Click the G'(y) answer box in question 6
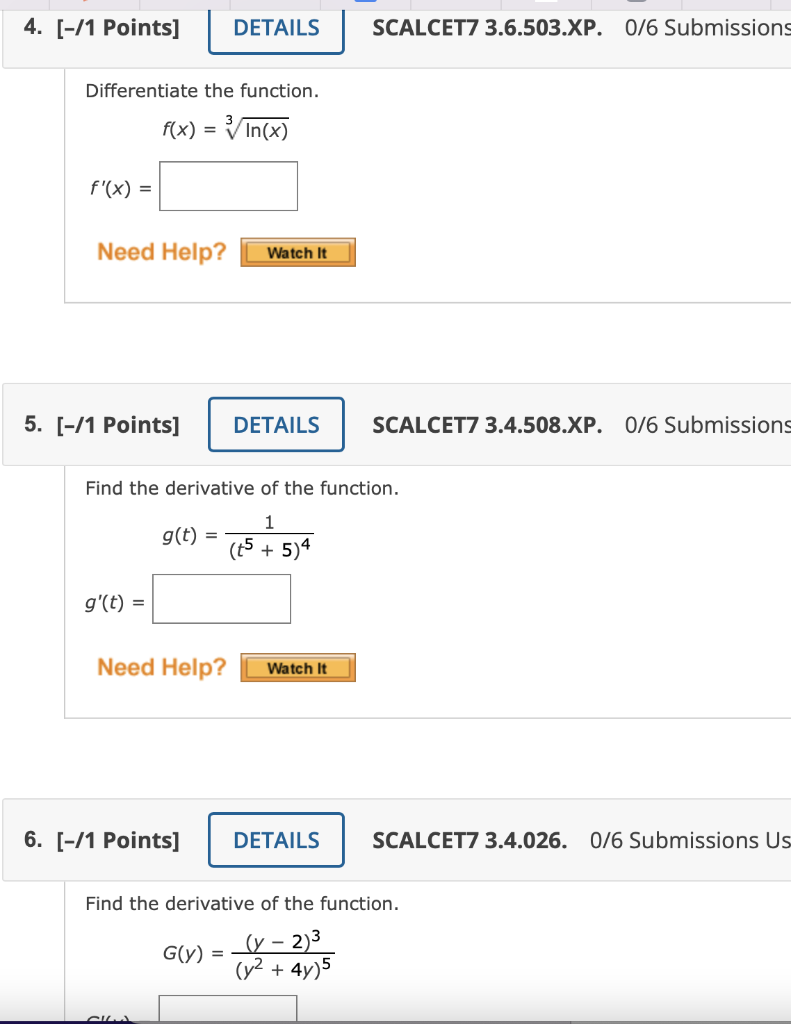This screenshot has width=791, height=1024. click(x=227, y=1013)
